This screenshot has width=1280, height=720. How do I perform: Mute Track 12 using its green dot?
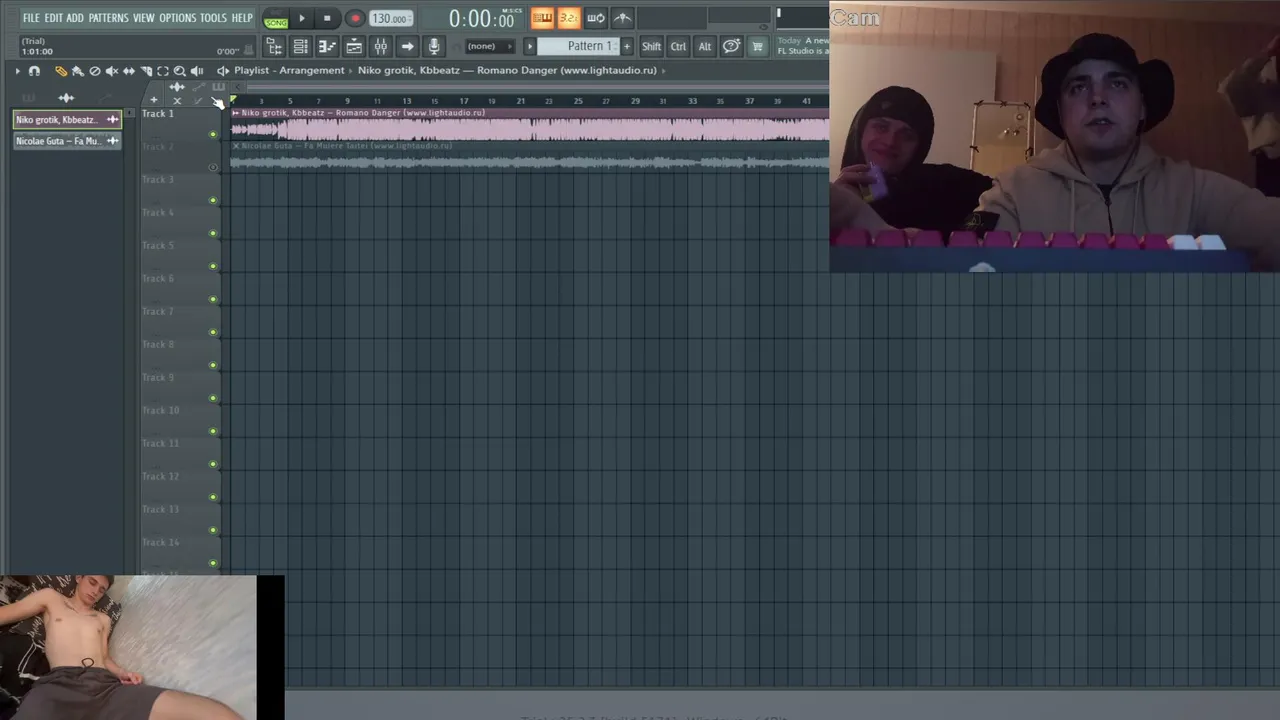(213, 497)
